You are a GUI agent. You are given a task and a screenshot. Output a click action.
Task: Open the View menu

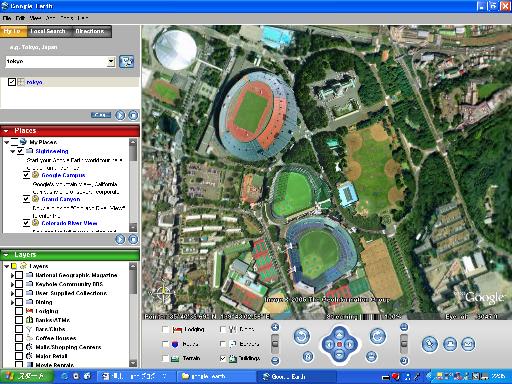tap(35, 18)
